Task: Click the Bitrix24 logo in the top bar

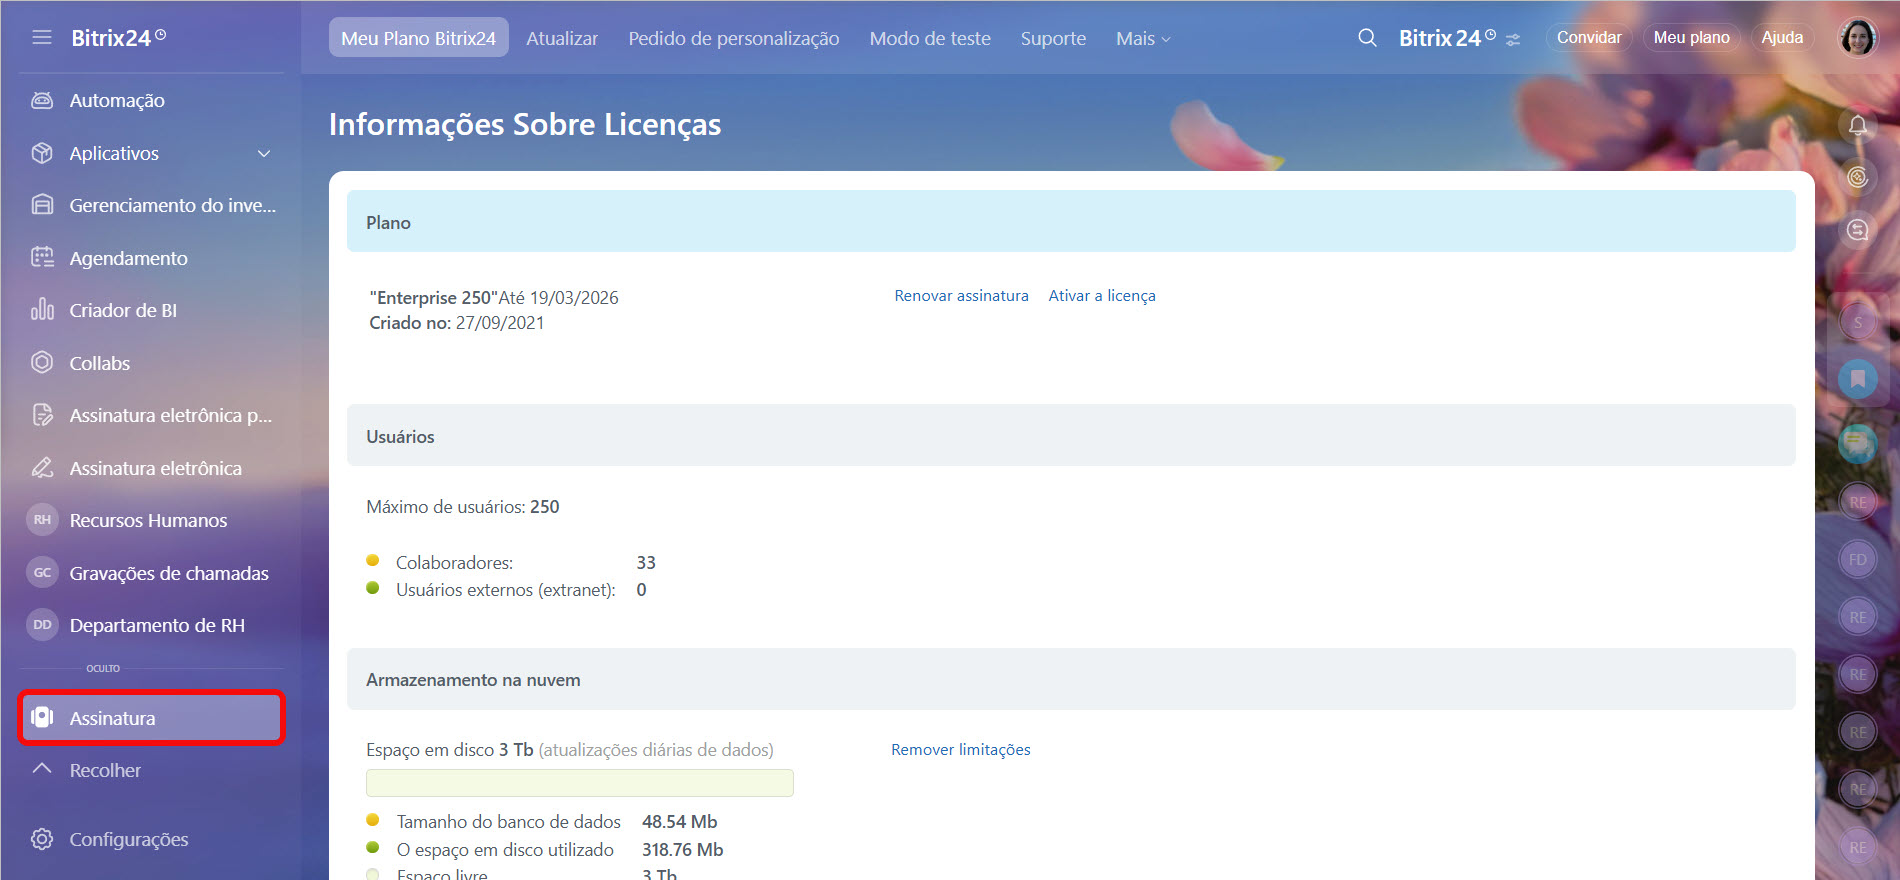Action: (x=1447, y=38)
